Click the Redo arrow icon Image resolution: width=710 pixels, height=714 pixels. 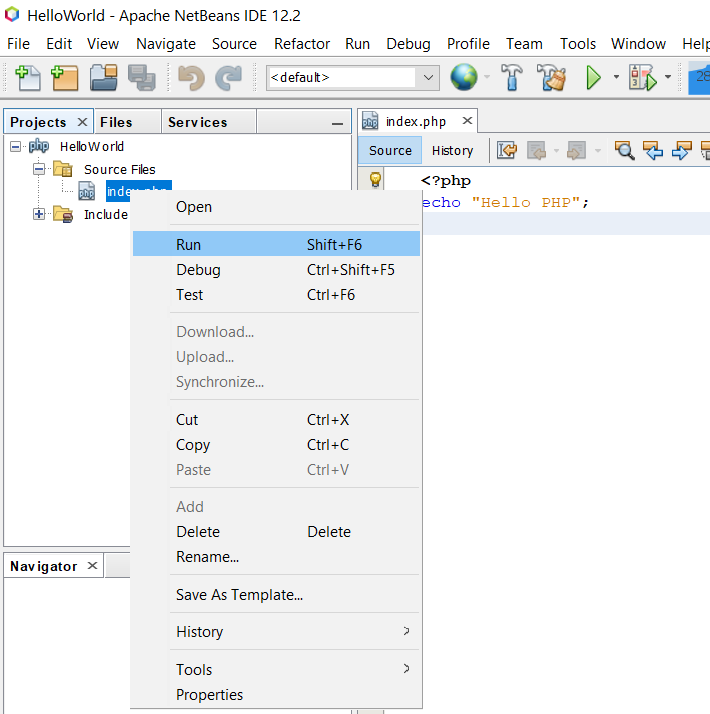[229, 78]
